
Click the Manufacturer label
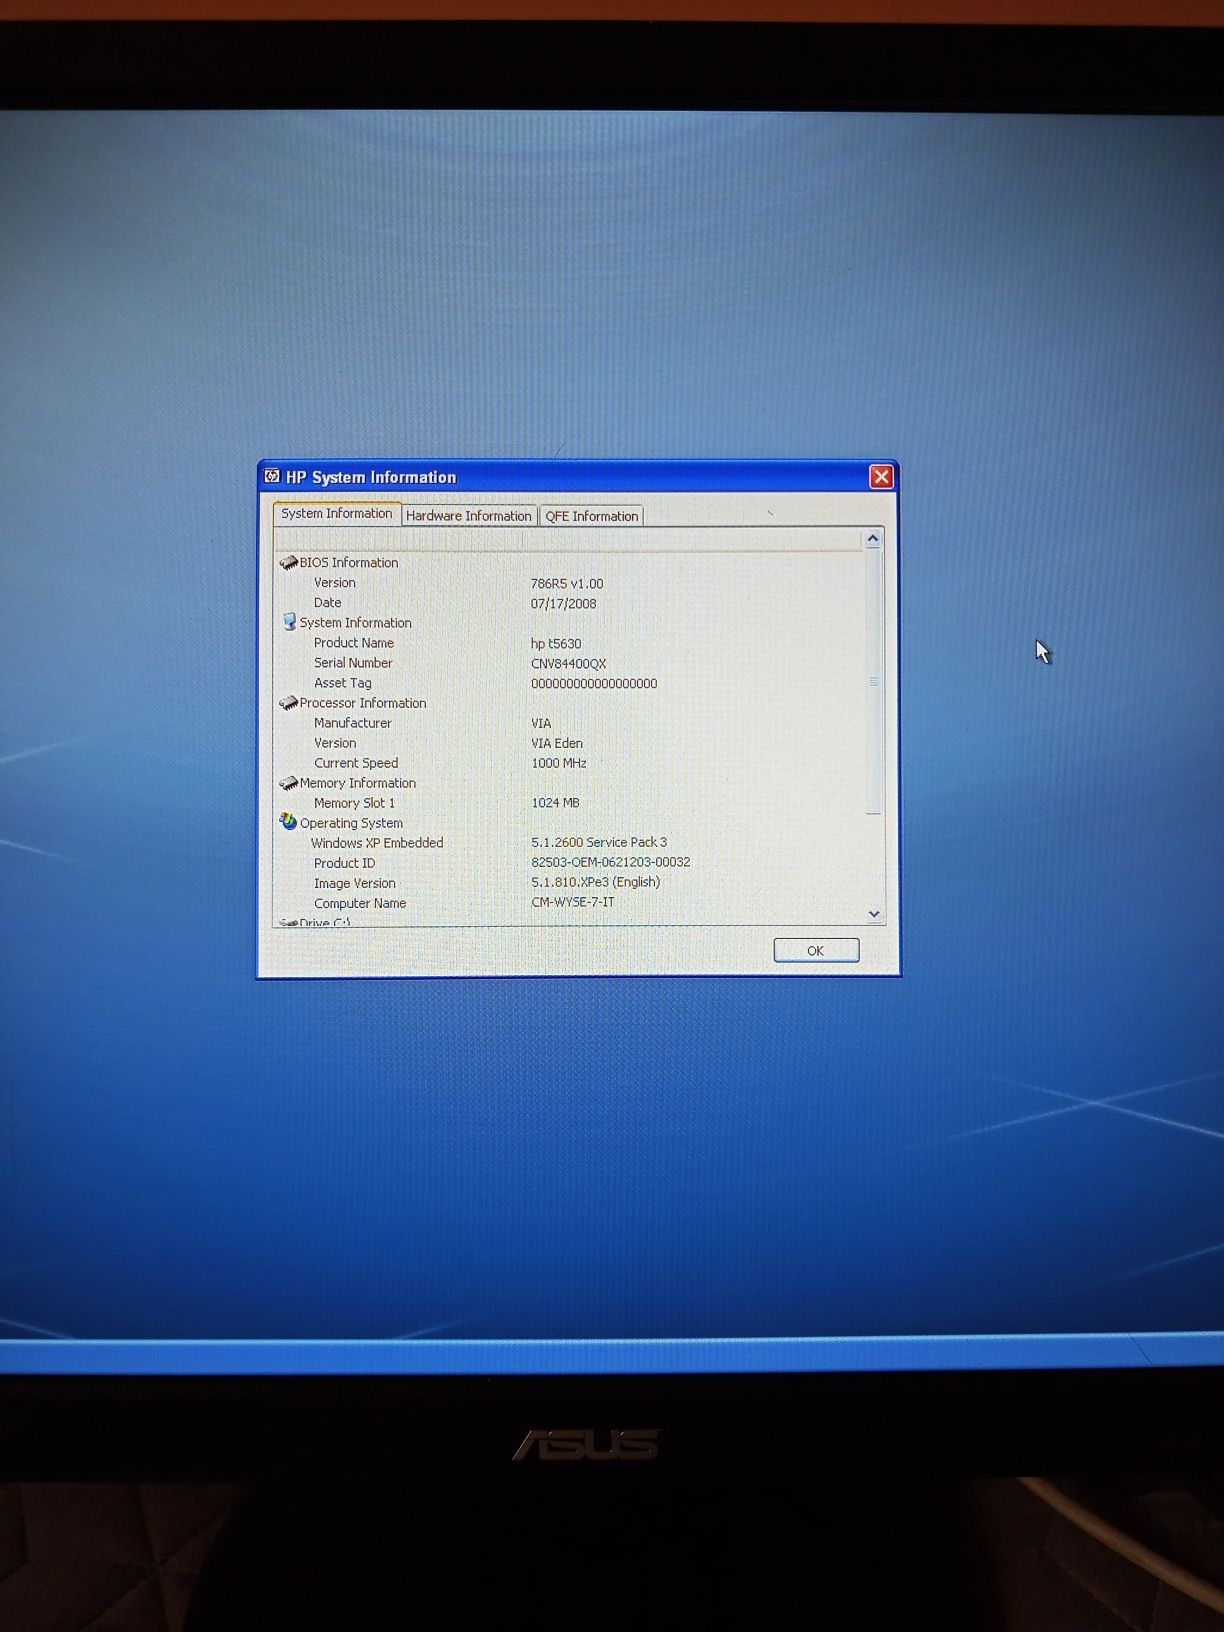[x=352, y=723]
